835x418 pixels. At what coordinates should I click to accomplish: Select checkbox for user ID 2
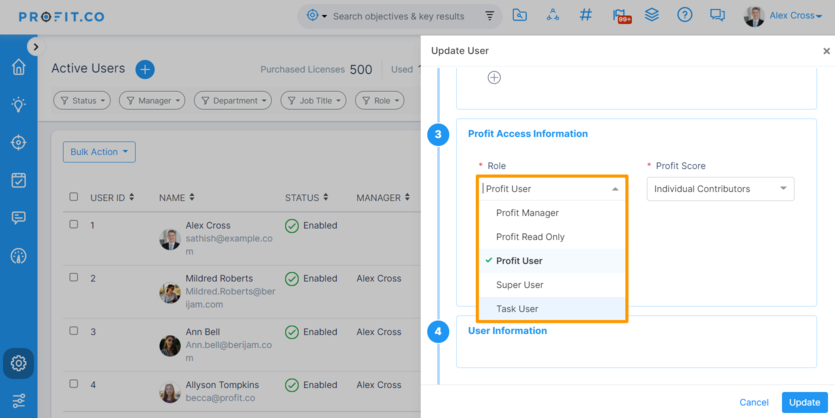pyautogui.click(x=73, y=277)
